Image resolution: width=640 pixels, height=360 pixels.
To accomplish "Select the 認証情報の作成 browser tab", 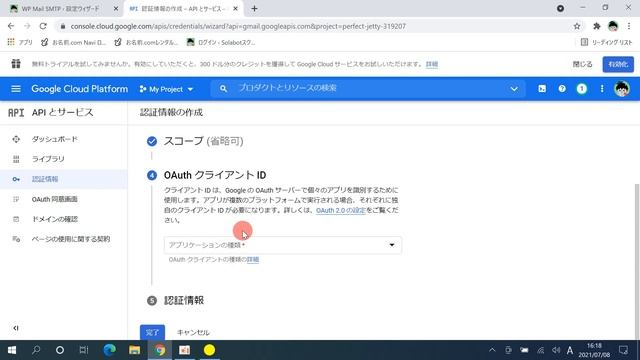I will coord(183,9).
